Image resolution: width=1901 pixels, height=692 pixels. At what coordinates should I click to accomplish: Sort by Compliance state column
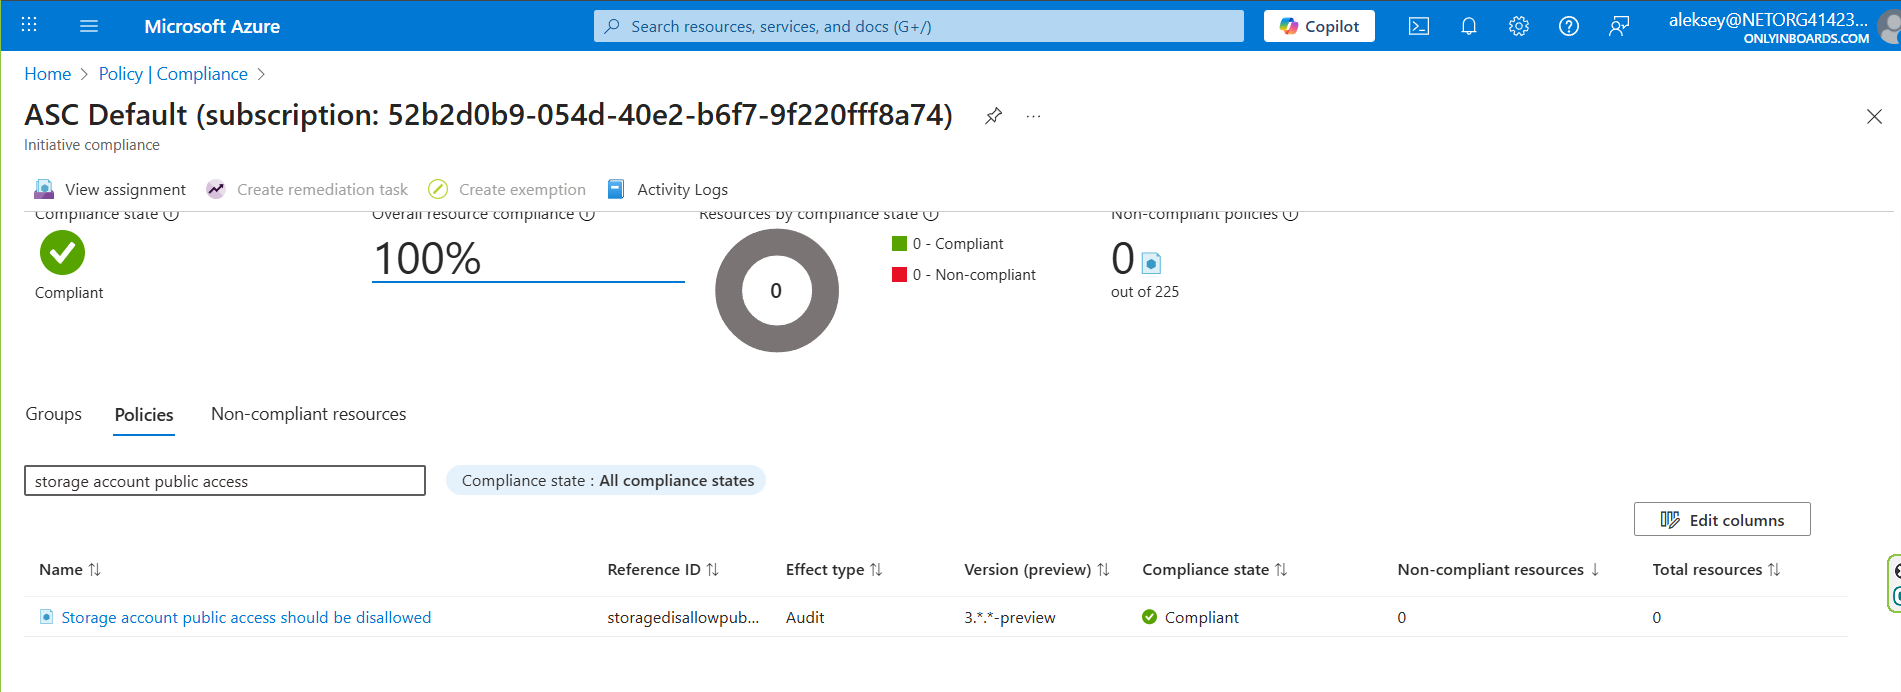point(1215,569)
